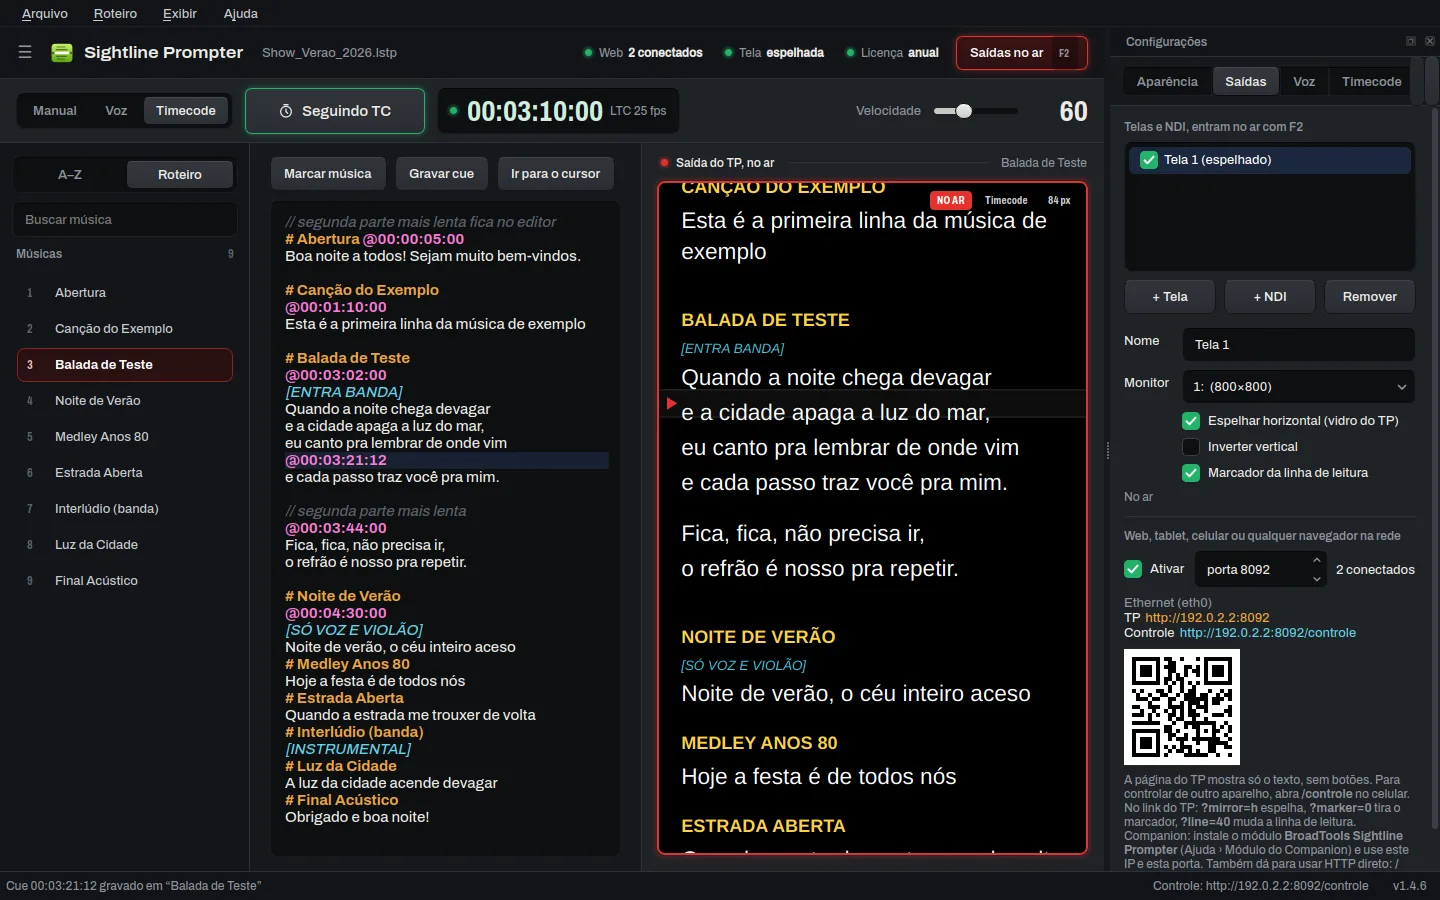
Task: Click the green Sightline Prompter logo
Action: pos(62,53)
